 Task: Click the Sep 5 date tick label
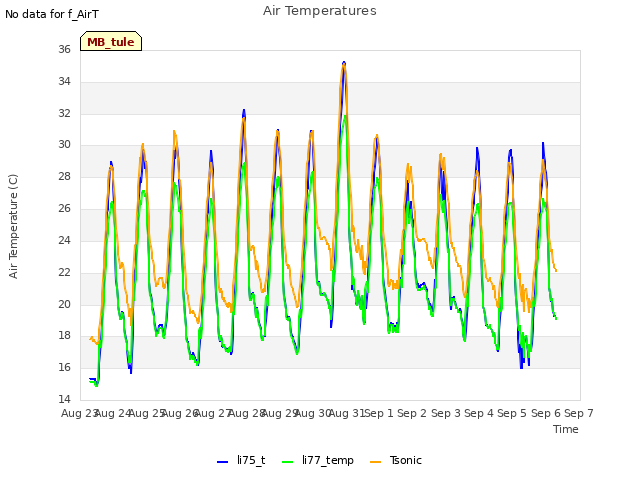click(x=512, y=413)
